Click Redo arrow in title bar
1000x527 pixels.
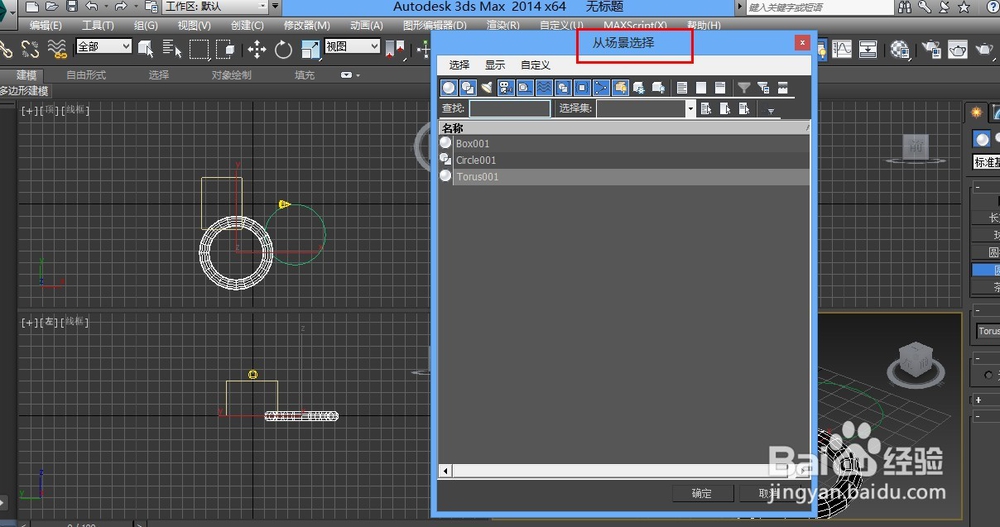[x=121, y=7]
